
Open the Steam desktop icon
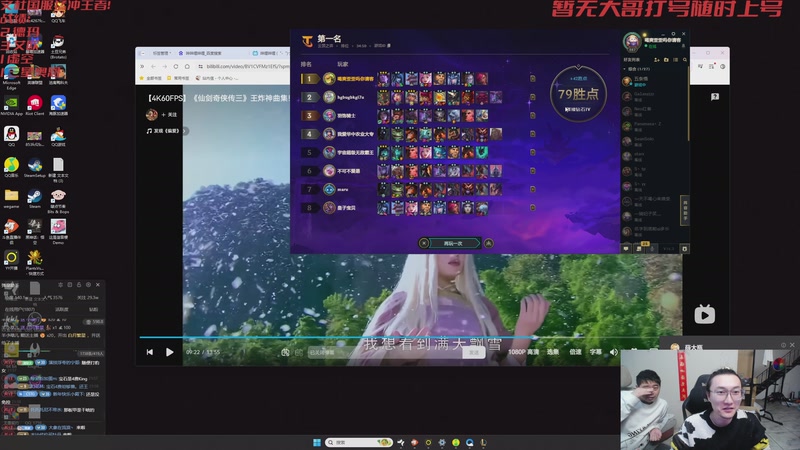pyautogui.click(x=35, y=198)
